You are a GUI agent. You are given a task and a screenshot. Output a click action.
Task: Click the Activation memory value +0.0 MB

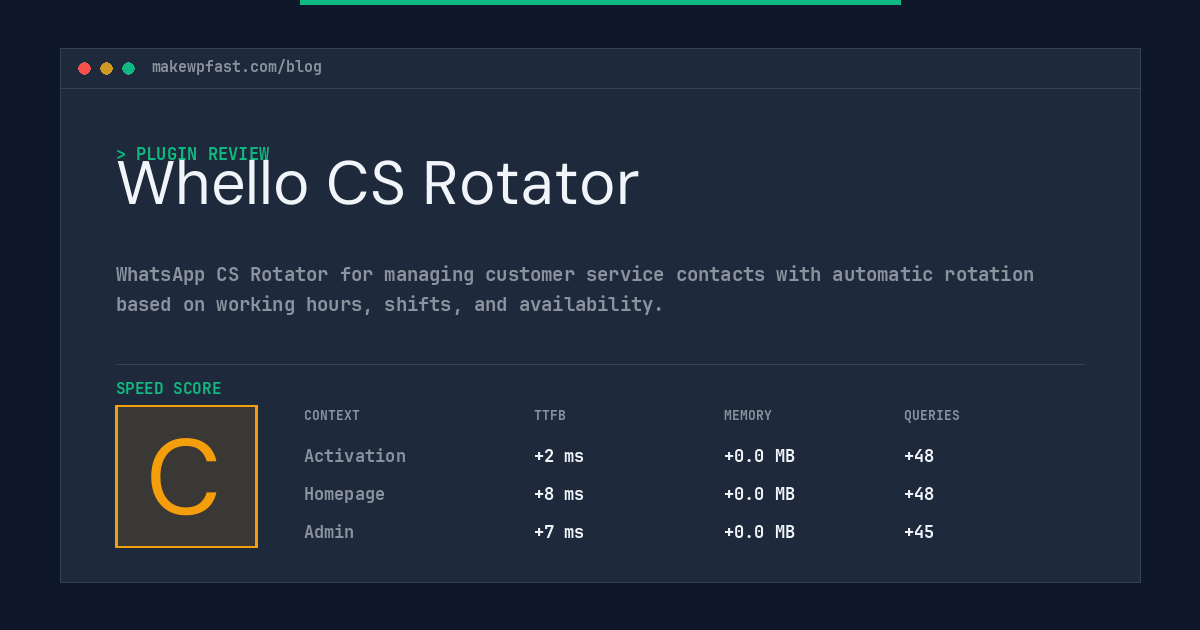759,456
